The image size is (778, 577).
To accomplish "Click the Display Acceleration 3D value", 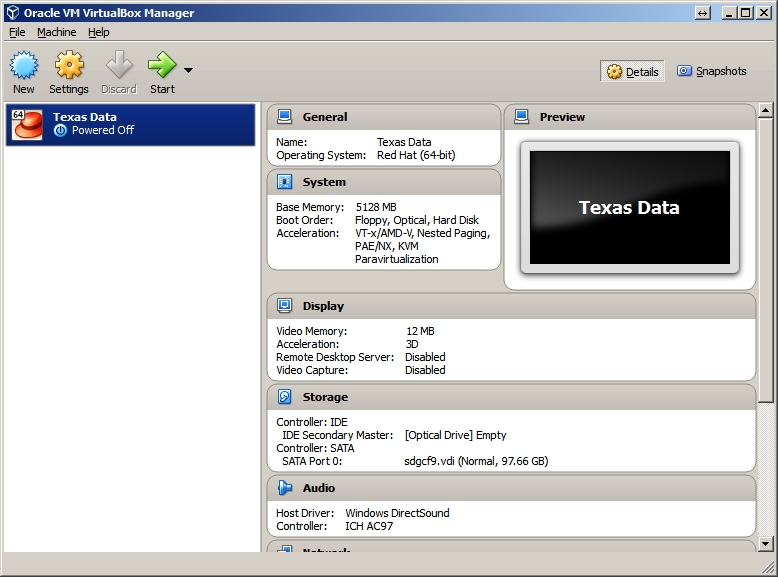I will [412, 344].
